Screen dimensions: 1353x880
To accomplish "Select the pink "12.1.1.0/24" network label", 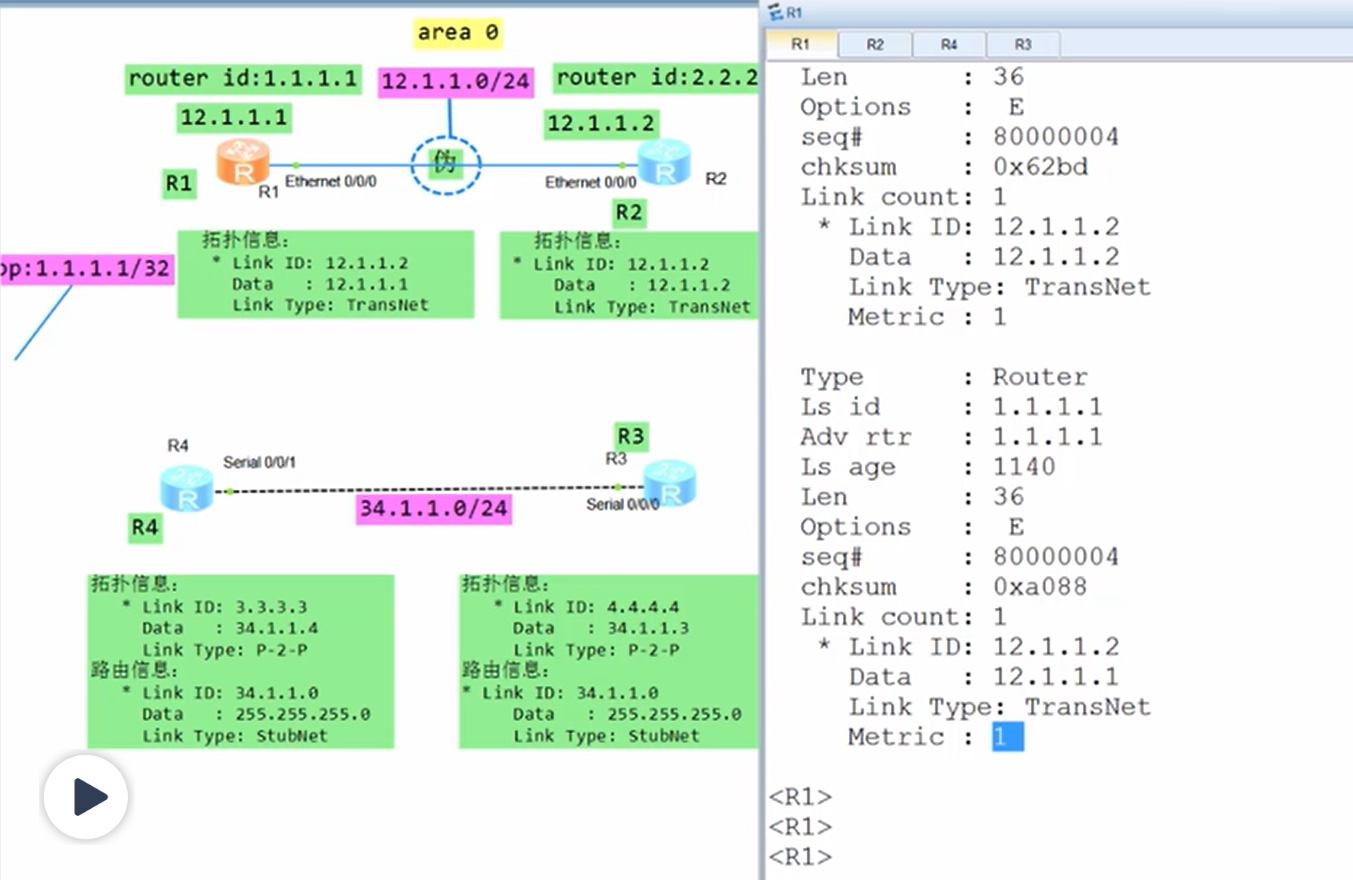I will tap(456, 82).
